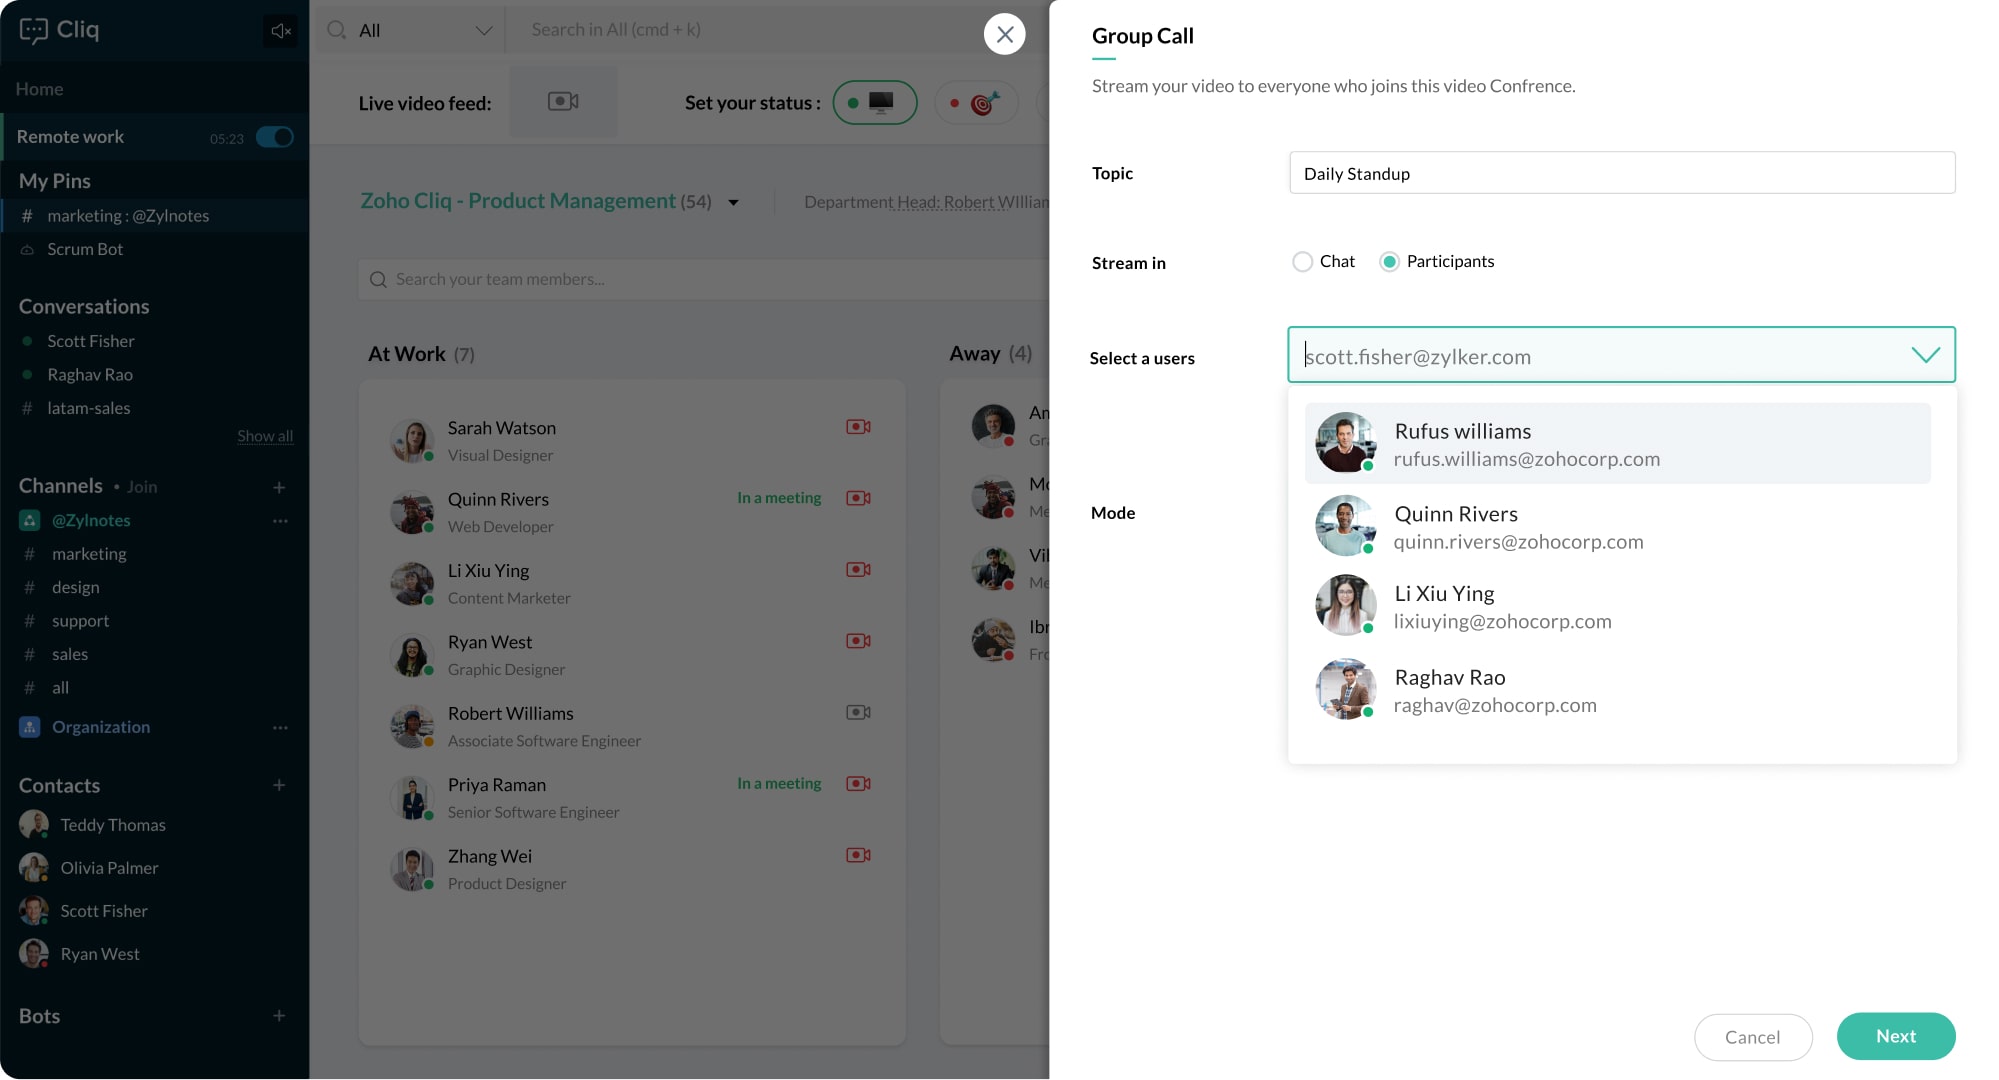Viewport: 1999px width, 1080px height.
Task: Open the @Zylnotes channel ellipsis menu
Action: pos(280,521)
